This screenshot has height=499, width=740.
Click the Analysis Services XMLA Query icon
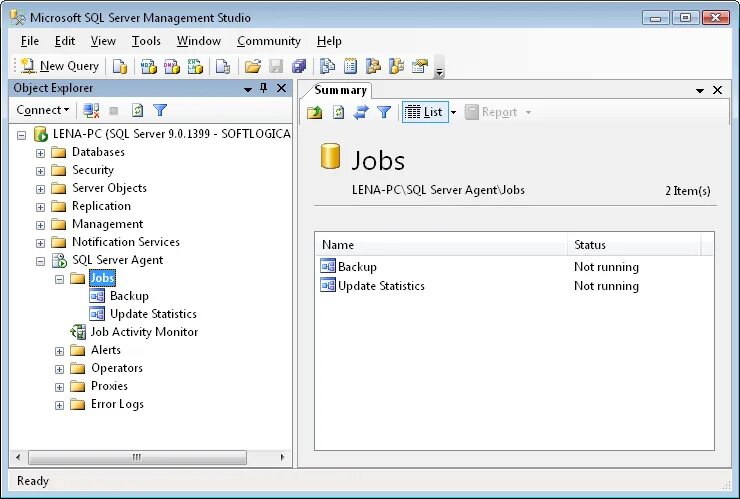click(195, 66)
